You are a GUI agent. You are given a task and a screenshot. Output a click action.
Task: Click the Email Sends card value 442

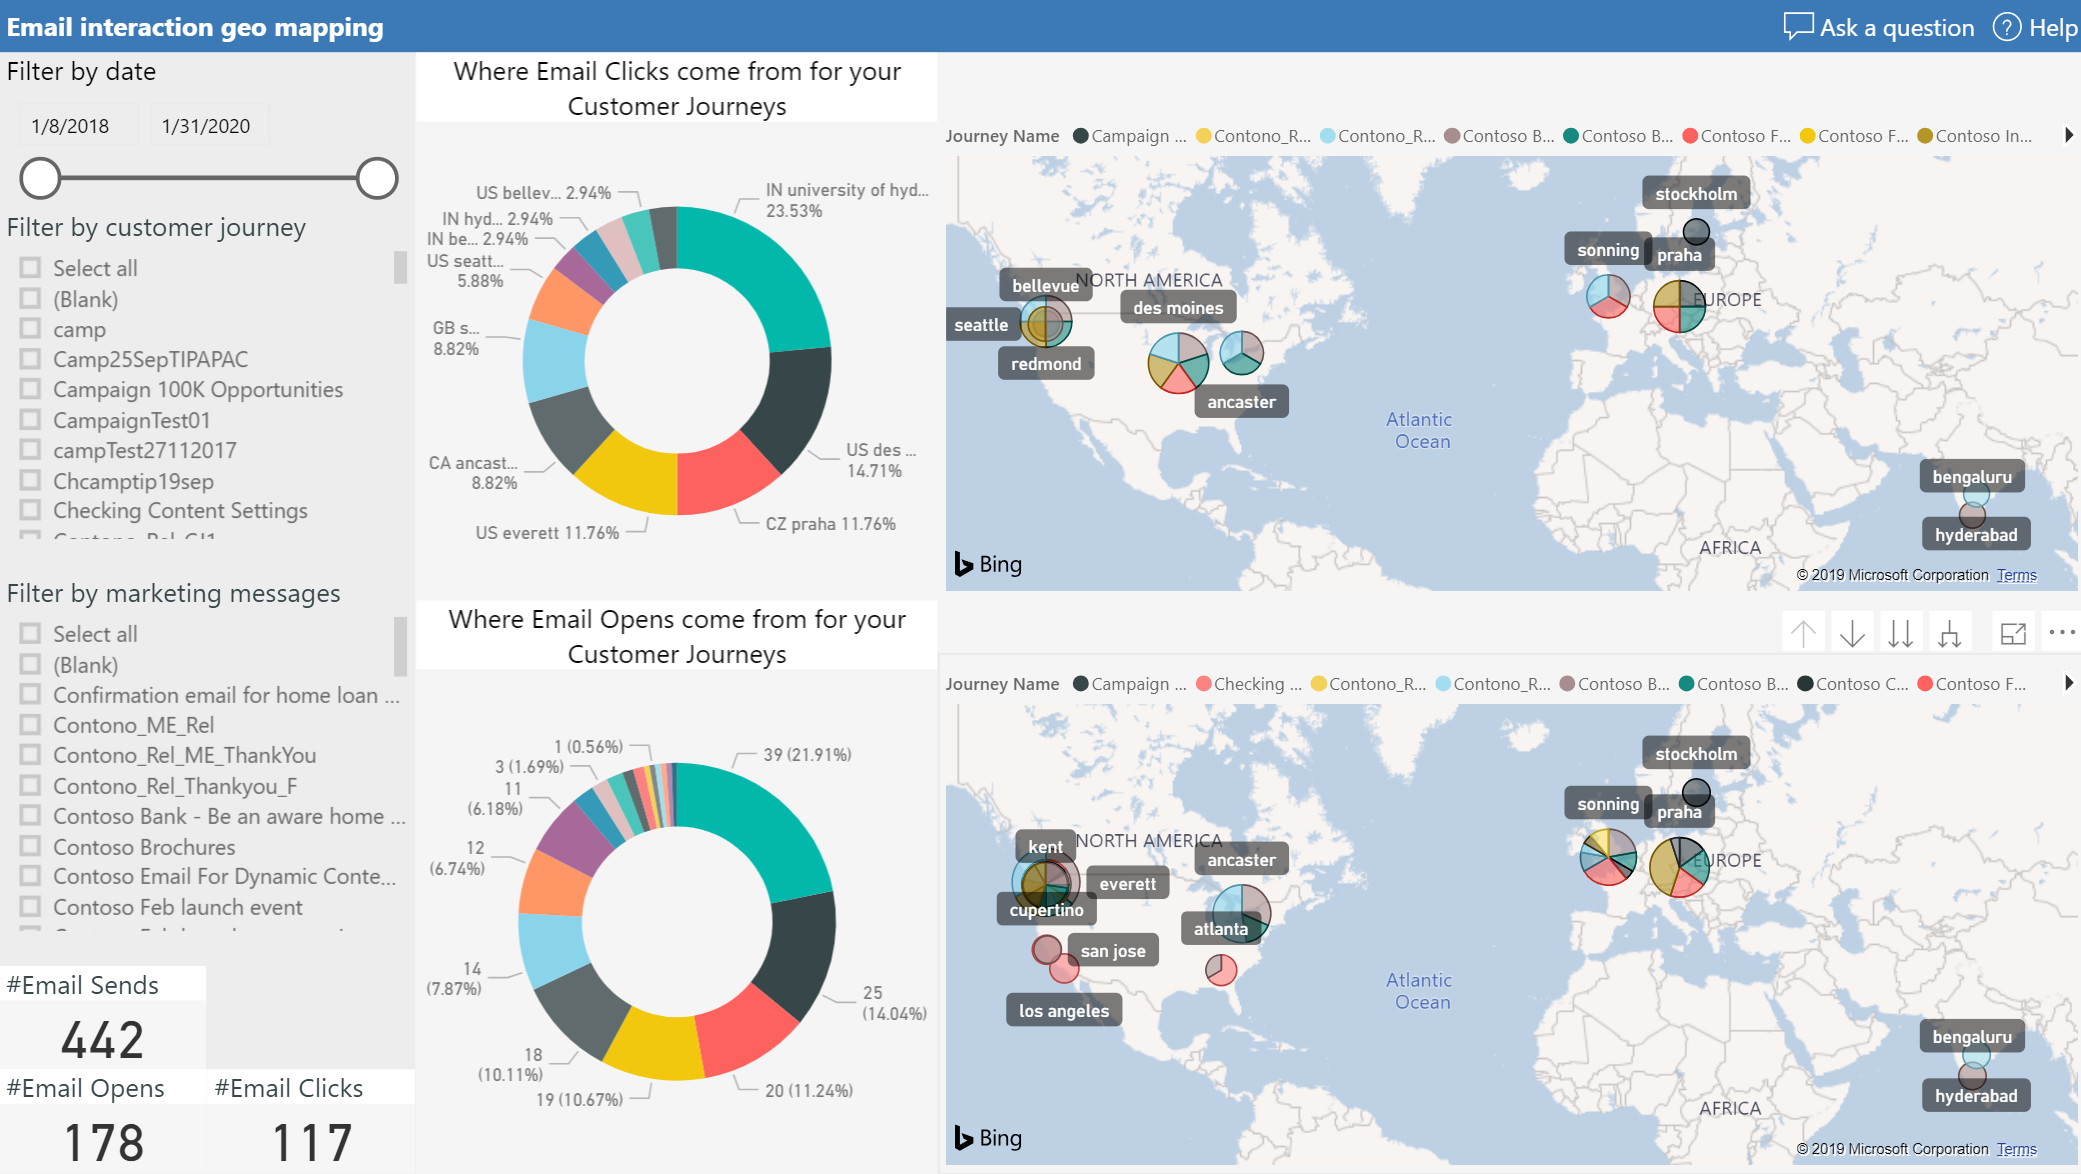[103, 1040]
